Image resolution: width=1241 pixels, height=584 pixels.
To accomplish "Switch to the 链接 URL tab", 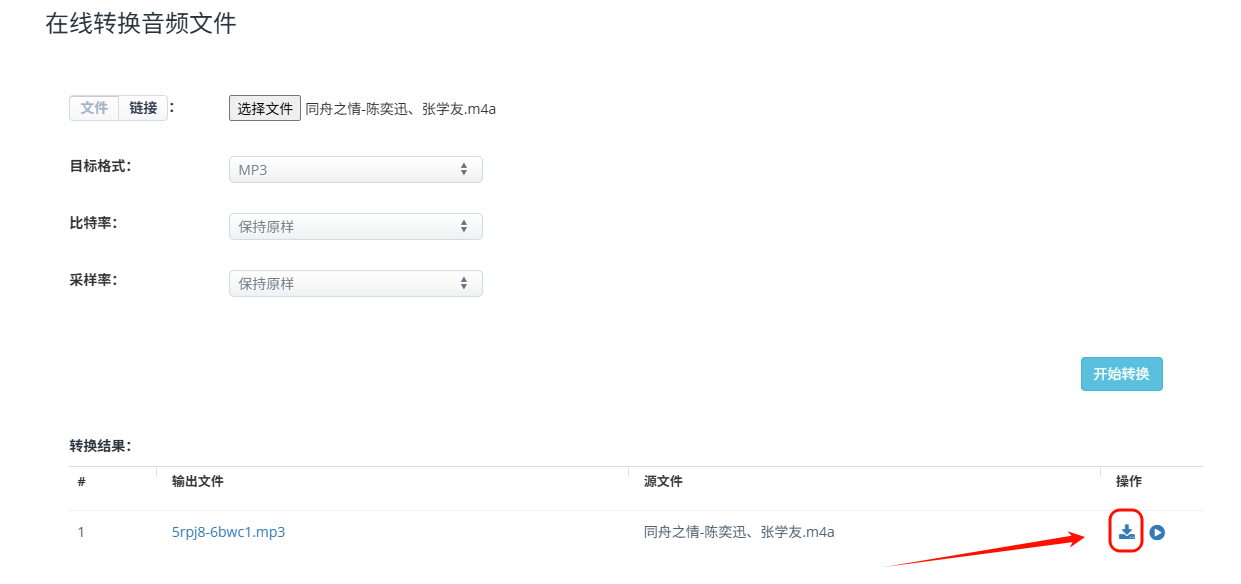I will (143, 108).
